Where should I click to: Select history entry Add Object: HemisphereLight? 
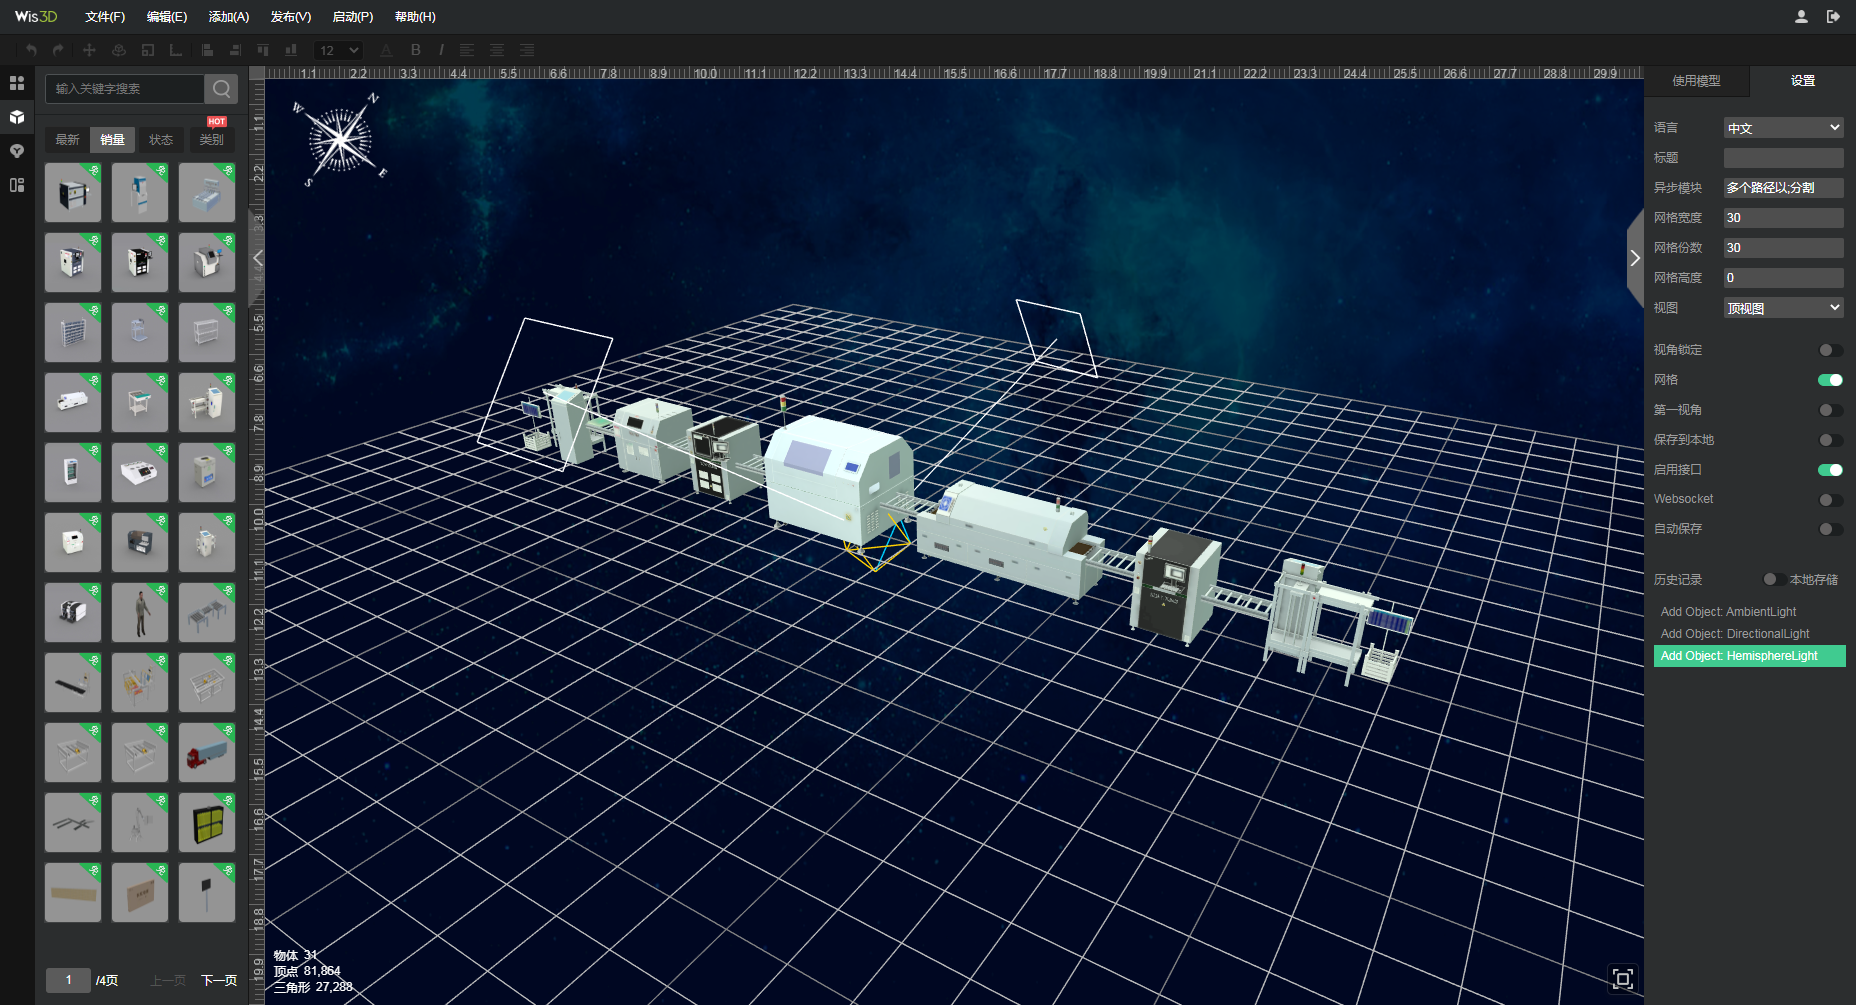point(1749,656)
